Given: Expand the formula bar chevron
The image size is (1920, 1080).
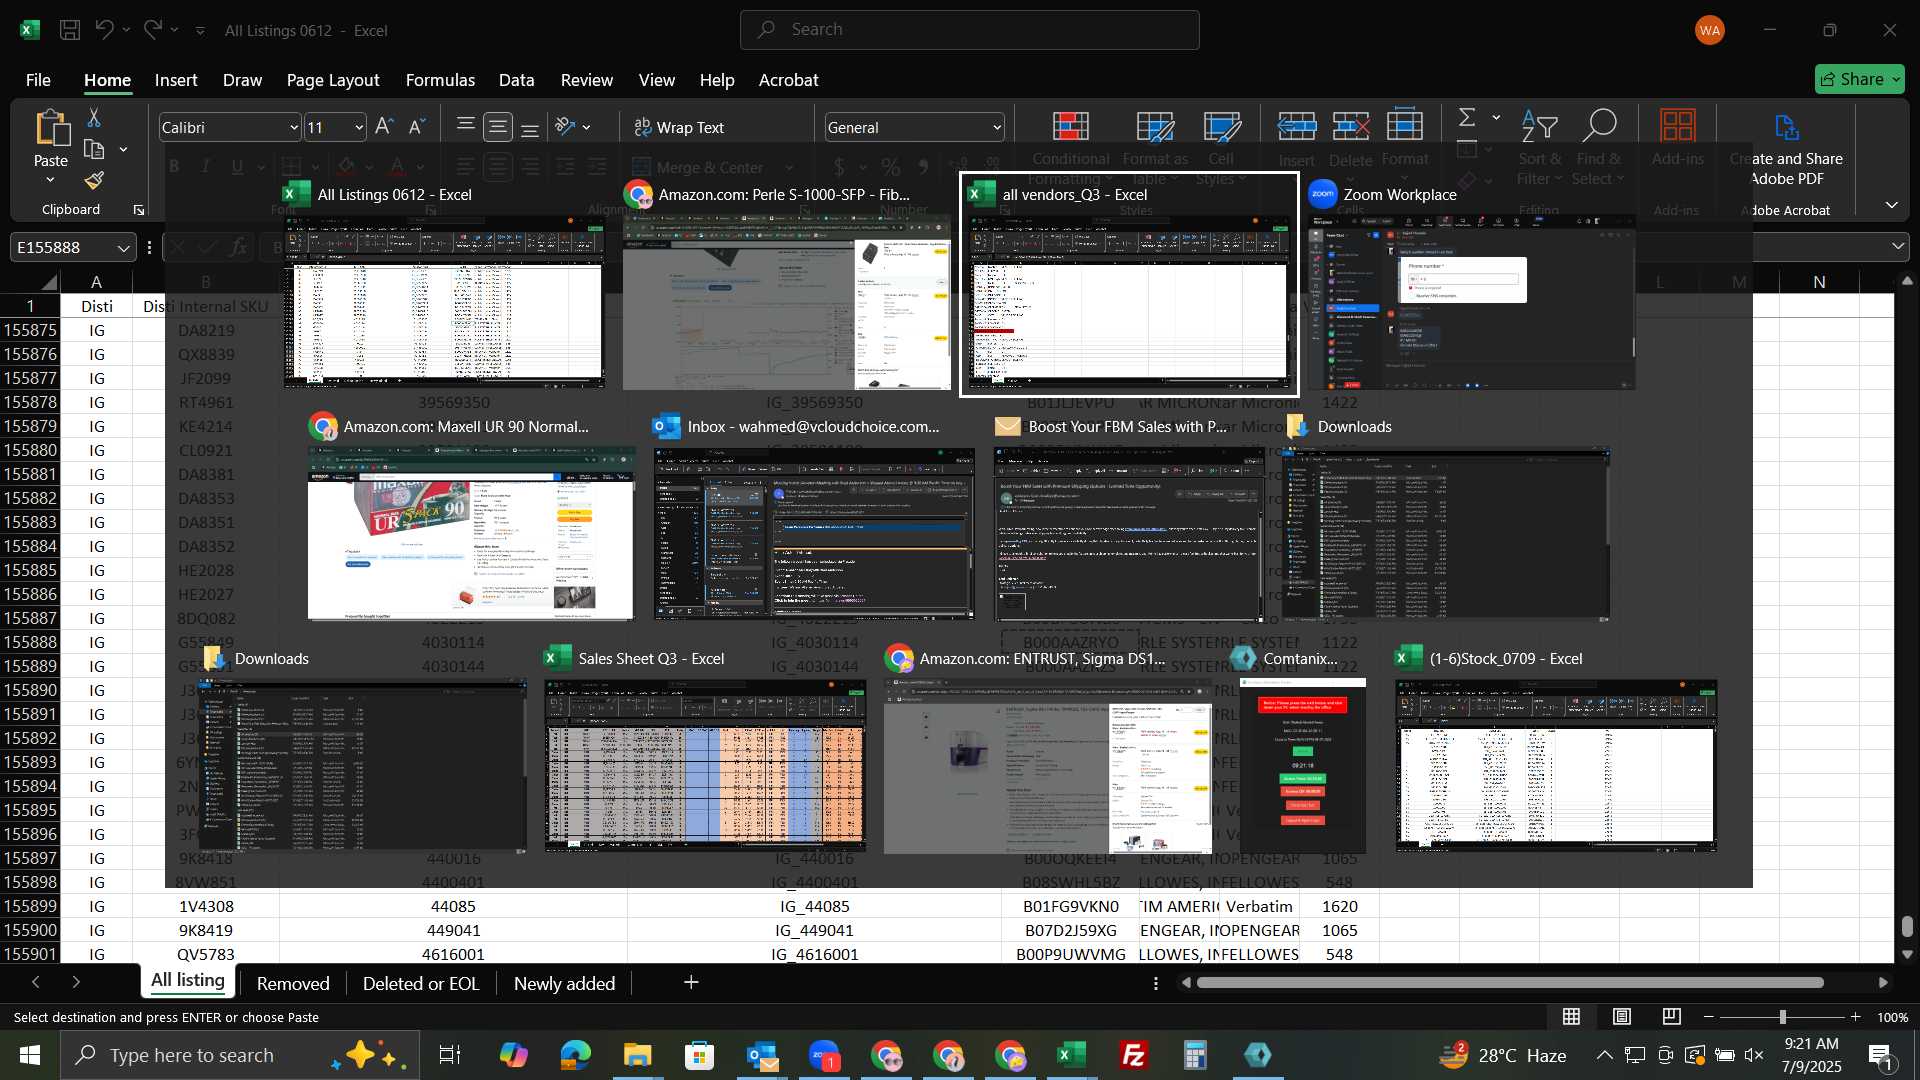Looking at the screenshot, I should (x=1898, y=247).
